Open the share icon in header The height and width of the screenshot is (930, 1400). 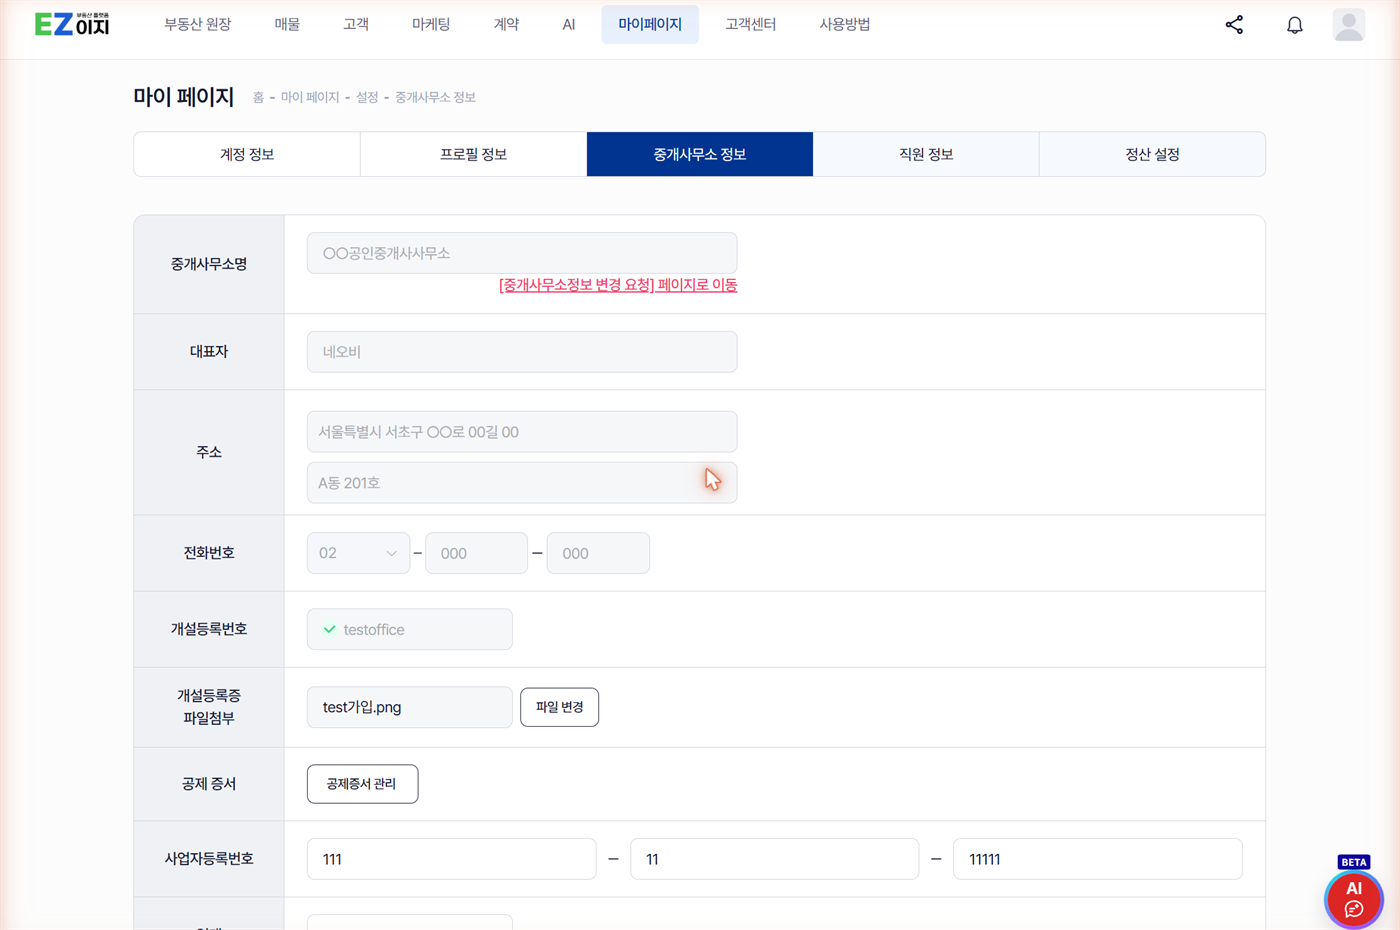pos(1234,25)
